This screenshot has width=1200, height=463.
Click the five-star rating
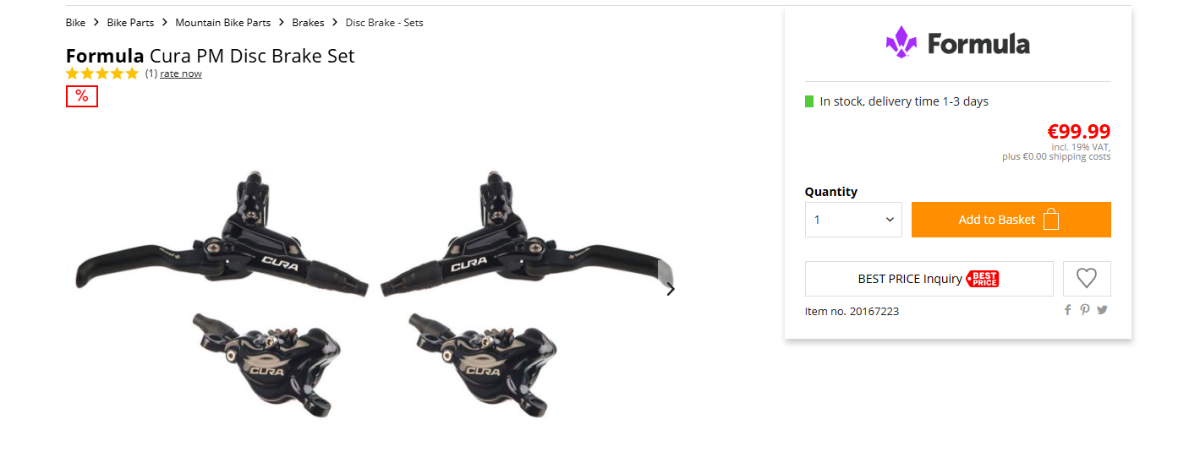tap(103, 74)
